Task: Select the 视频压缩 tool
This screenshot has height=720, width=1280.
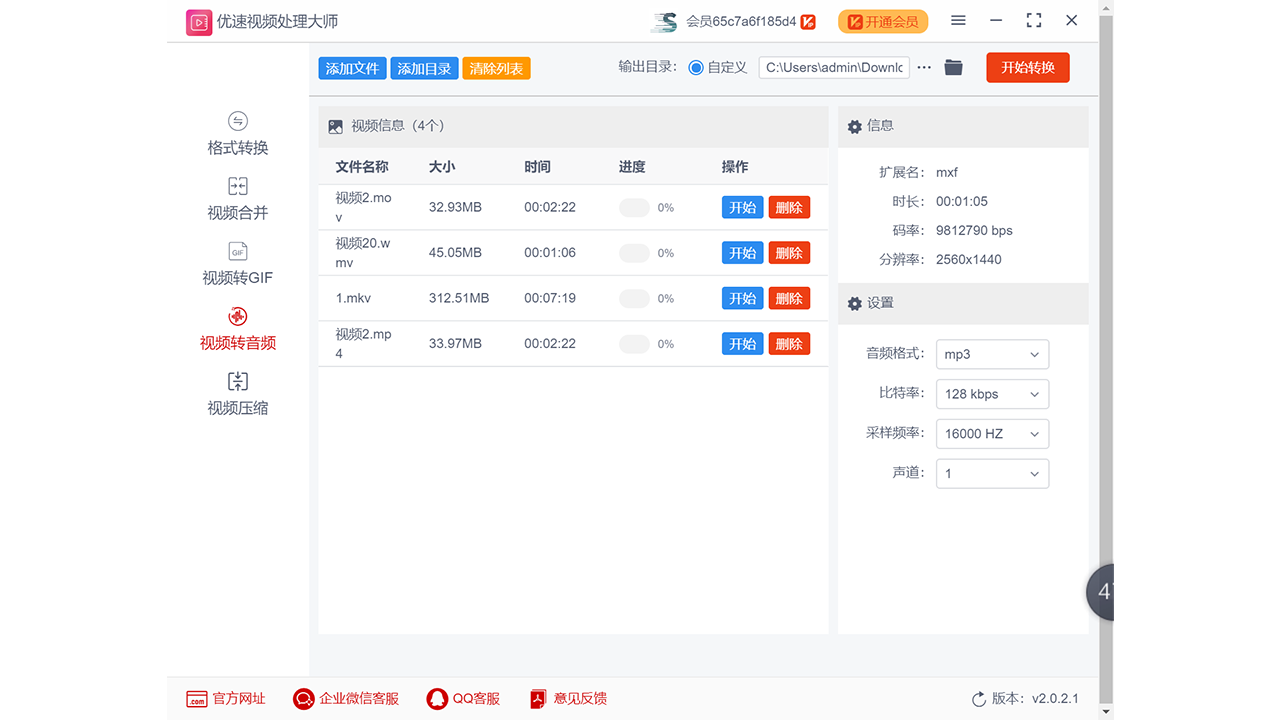Action: click(x=237, y=394)
